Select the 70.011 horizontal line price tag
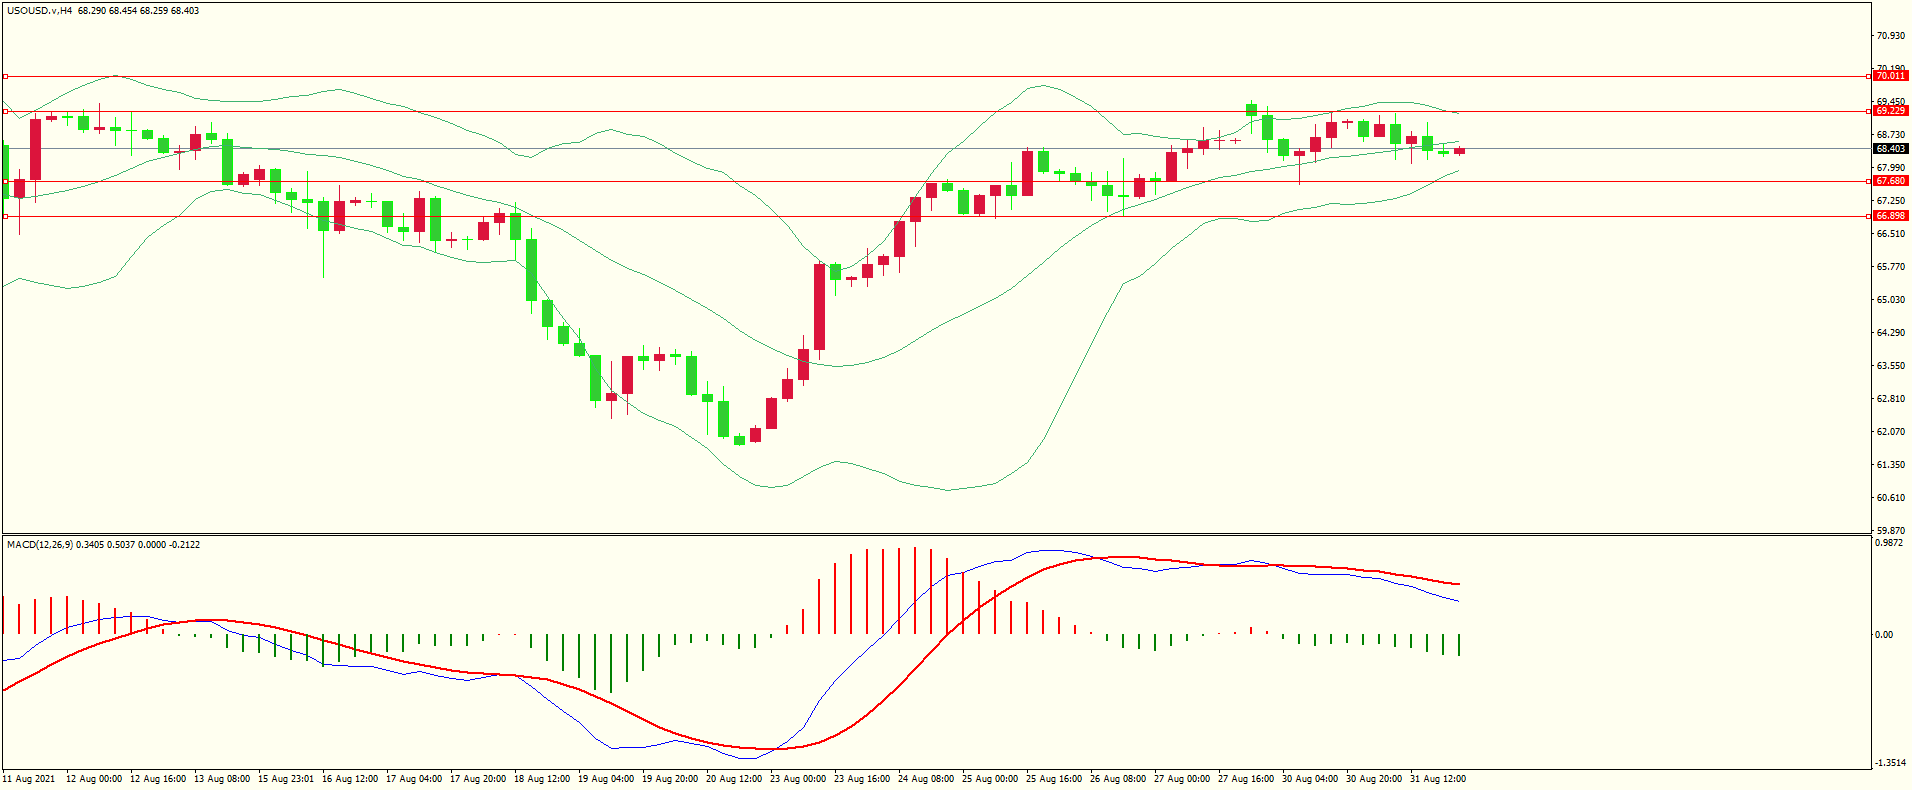Viewport: 1912px width, 790px height. tap(1890, 76)
